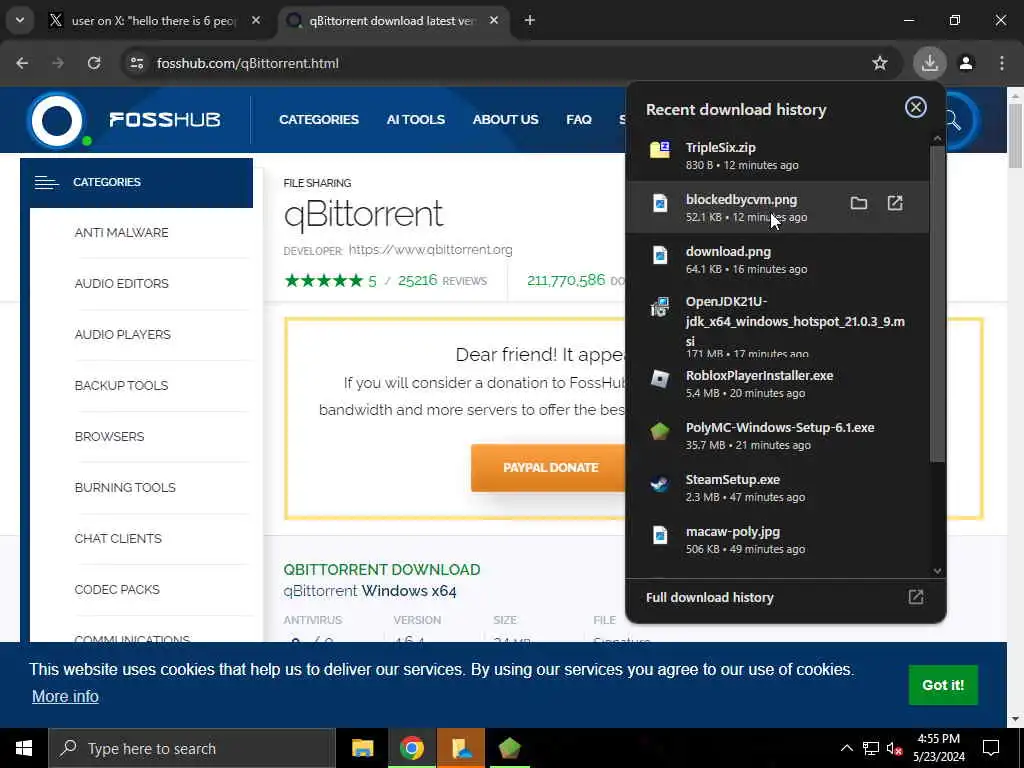Viewport: 1024px width, 768px height.
Task: Open PolyMC-Windows-Setup-6.1.exe entry
Action: tap(777, 436)
